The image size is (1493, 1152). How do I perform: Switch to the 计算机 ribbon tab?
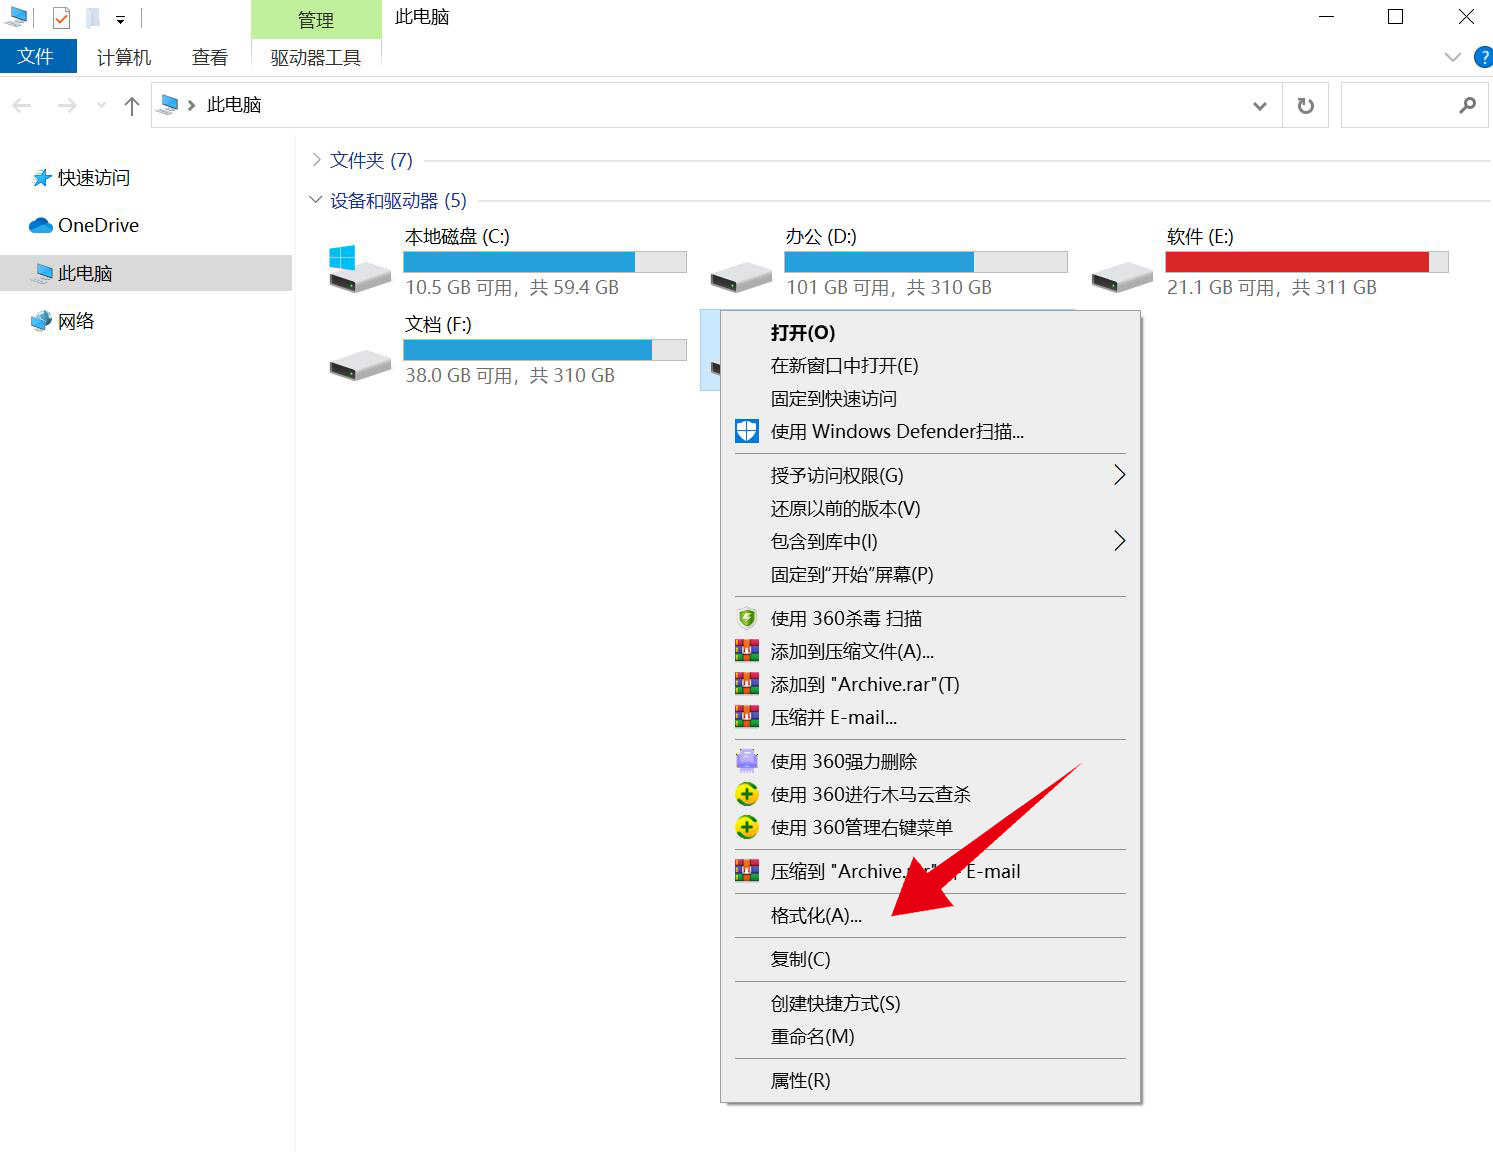pos(124,57)
